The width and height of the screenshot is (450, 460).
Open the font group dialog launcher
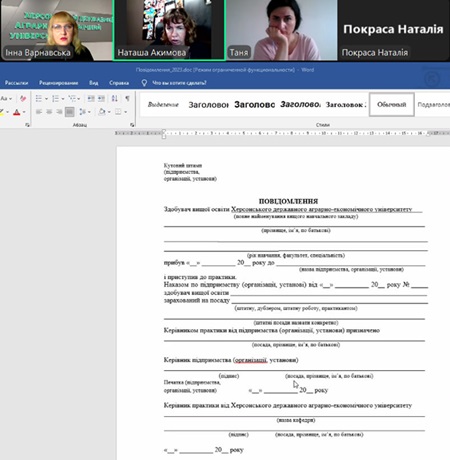point(27,125)
